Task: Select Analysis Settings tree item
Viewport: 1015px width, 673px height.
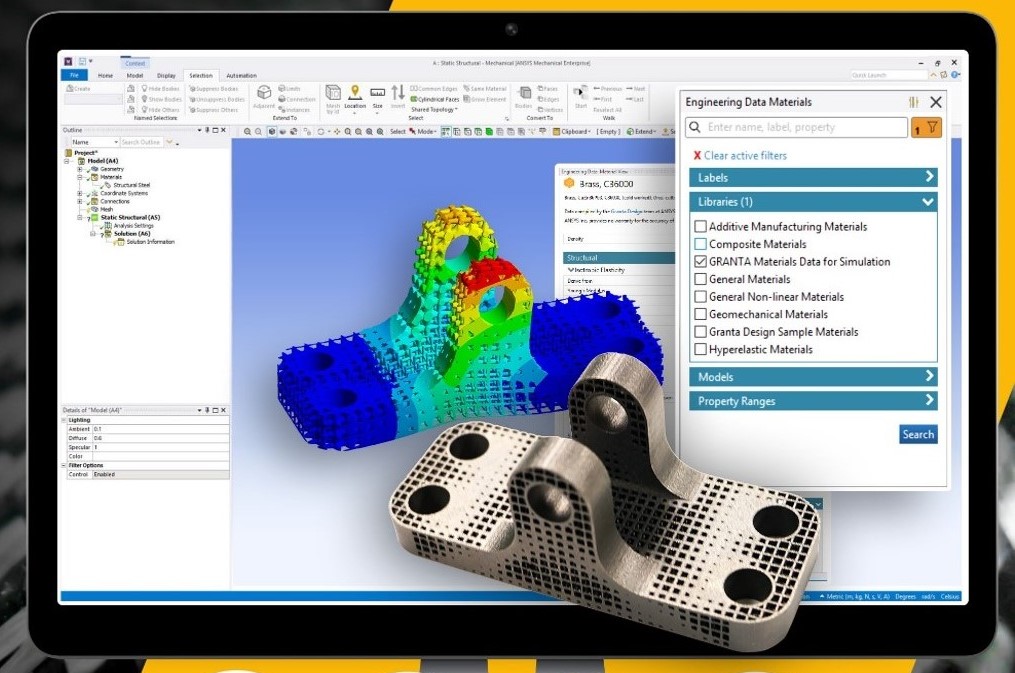Action: tap(133, 226)
